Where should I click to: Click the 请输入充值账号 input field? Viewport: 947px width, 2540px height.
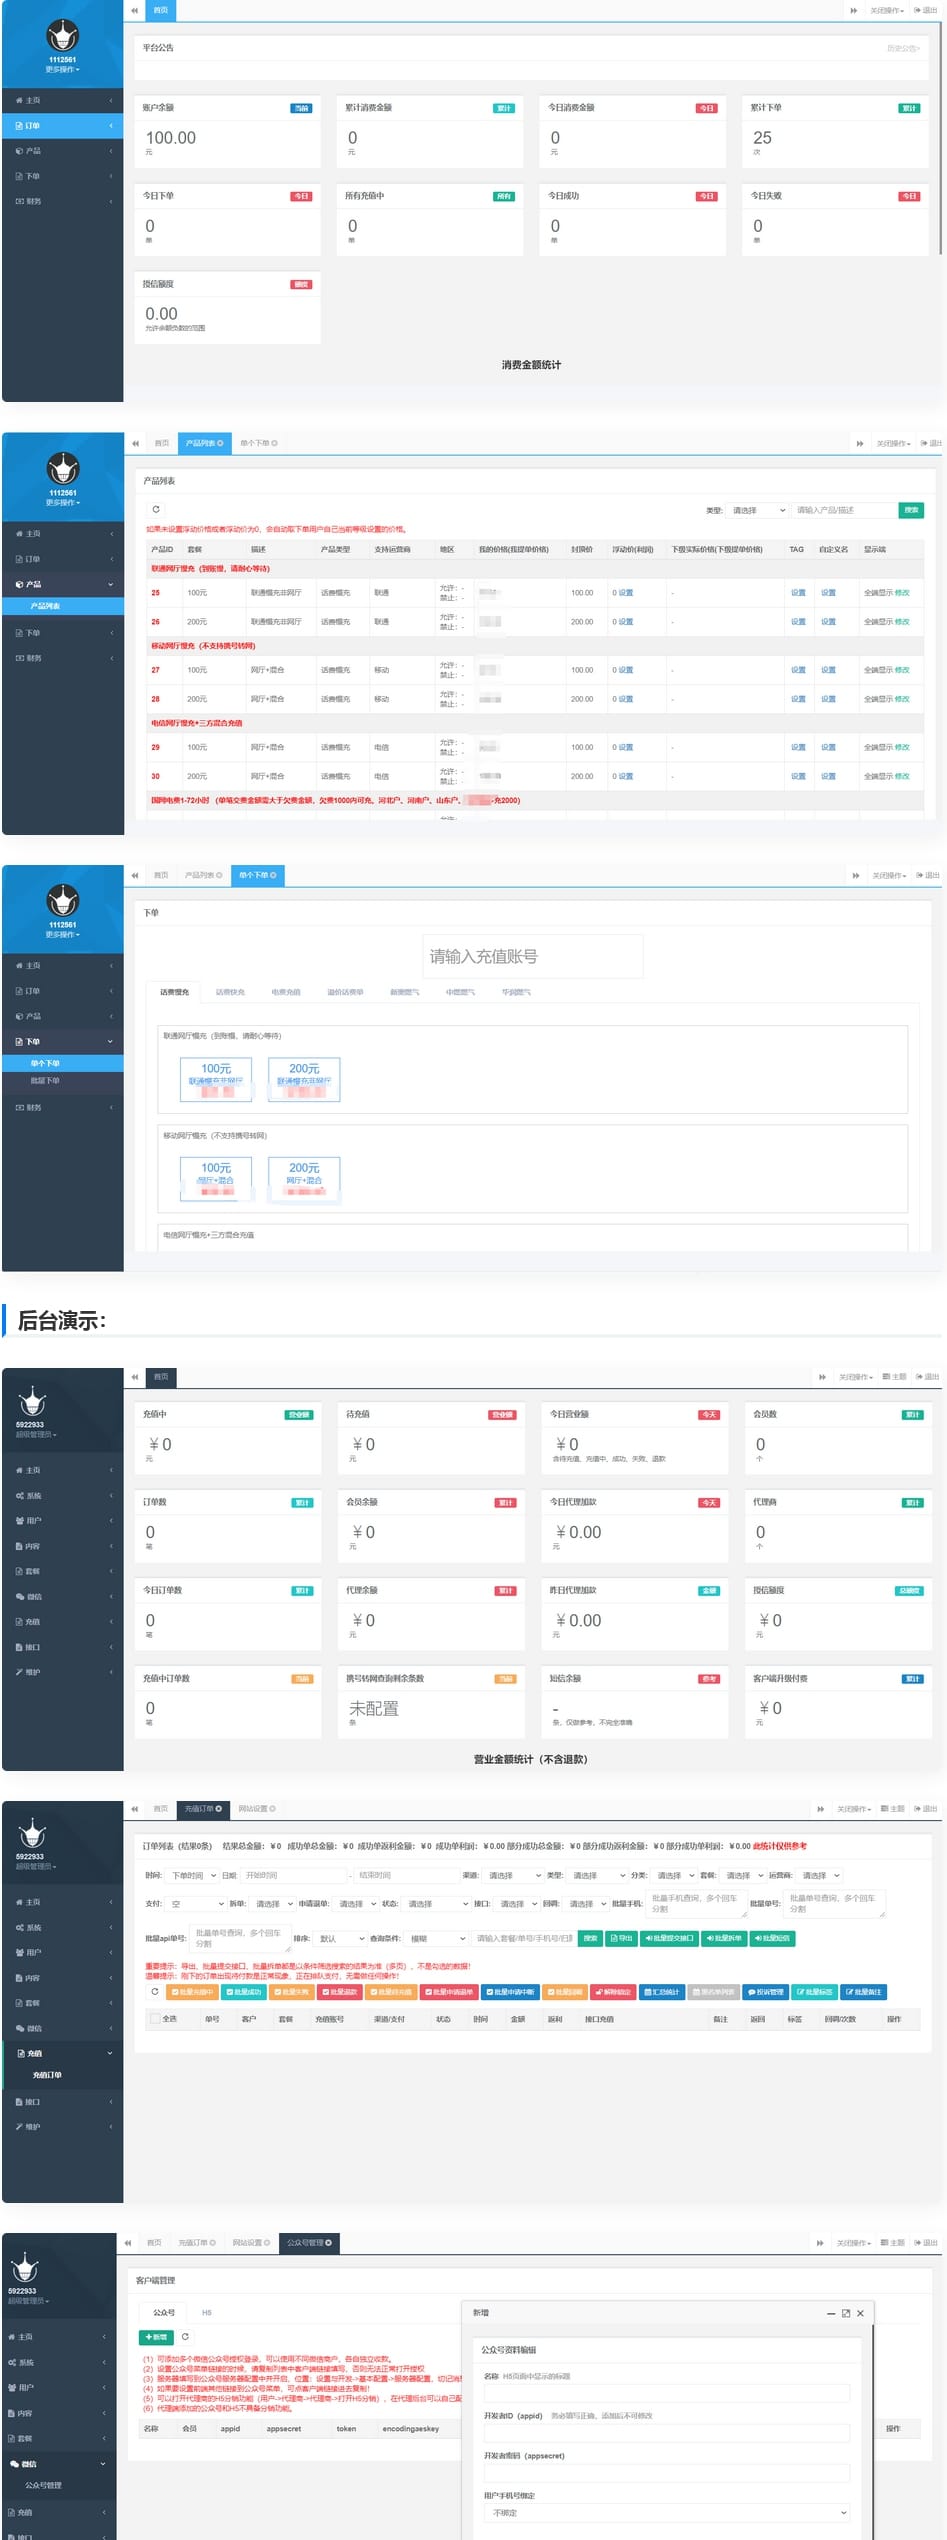point(532,957)
